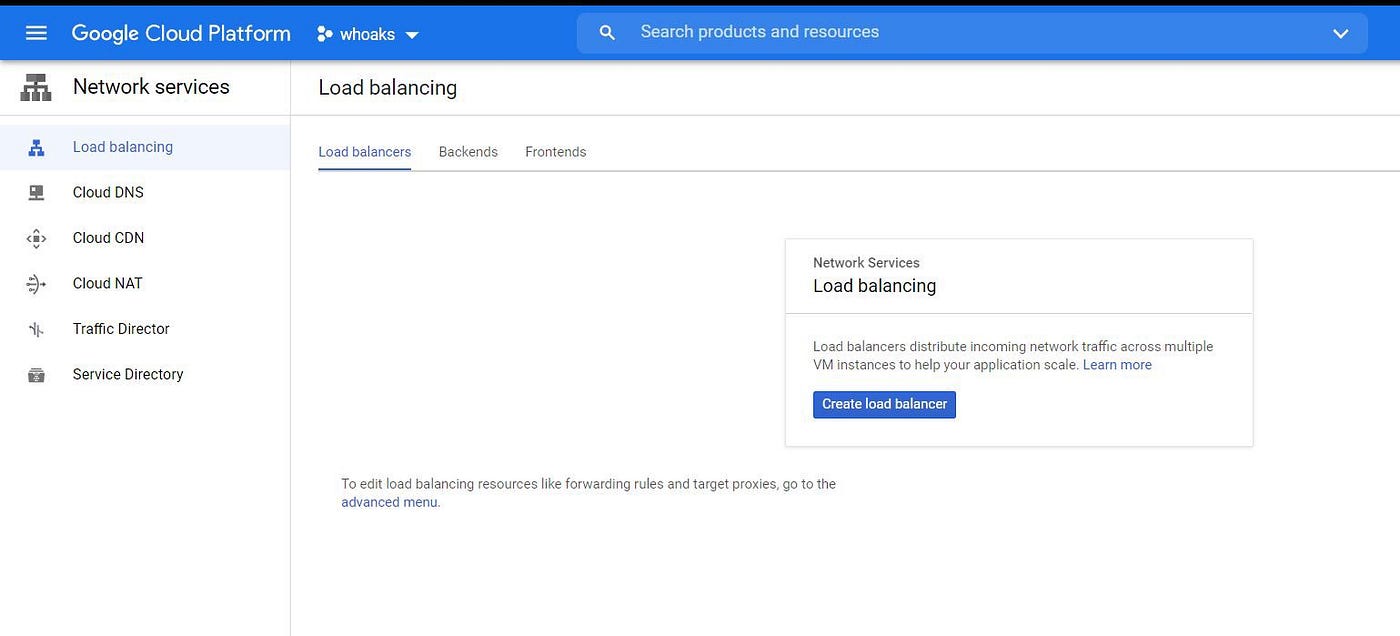
Task: Click the whoaks project icon
Action: [x=324, y=34]
